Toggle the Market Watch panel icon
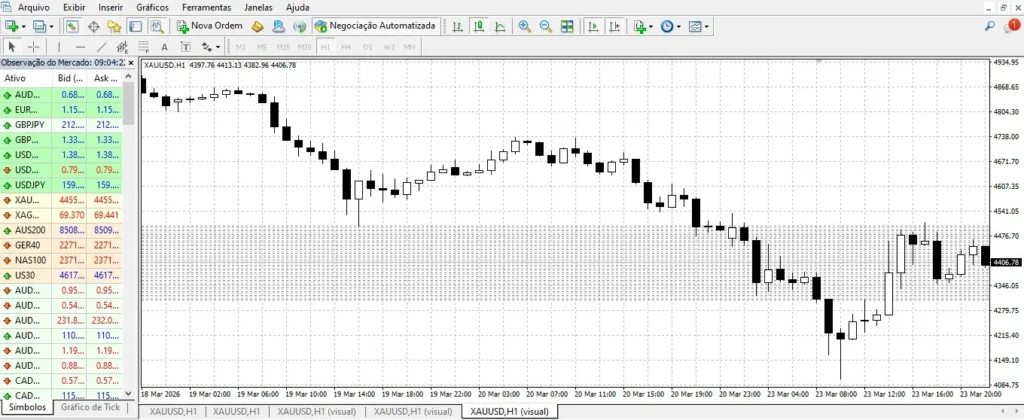Image resolution: width=1024 pixels, height=420 pixels. click(x=72, y=26)
